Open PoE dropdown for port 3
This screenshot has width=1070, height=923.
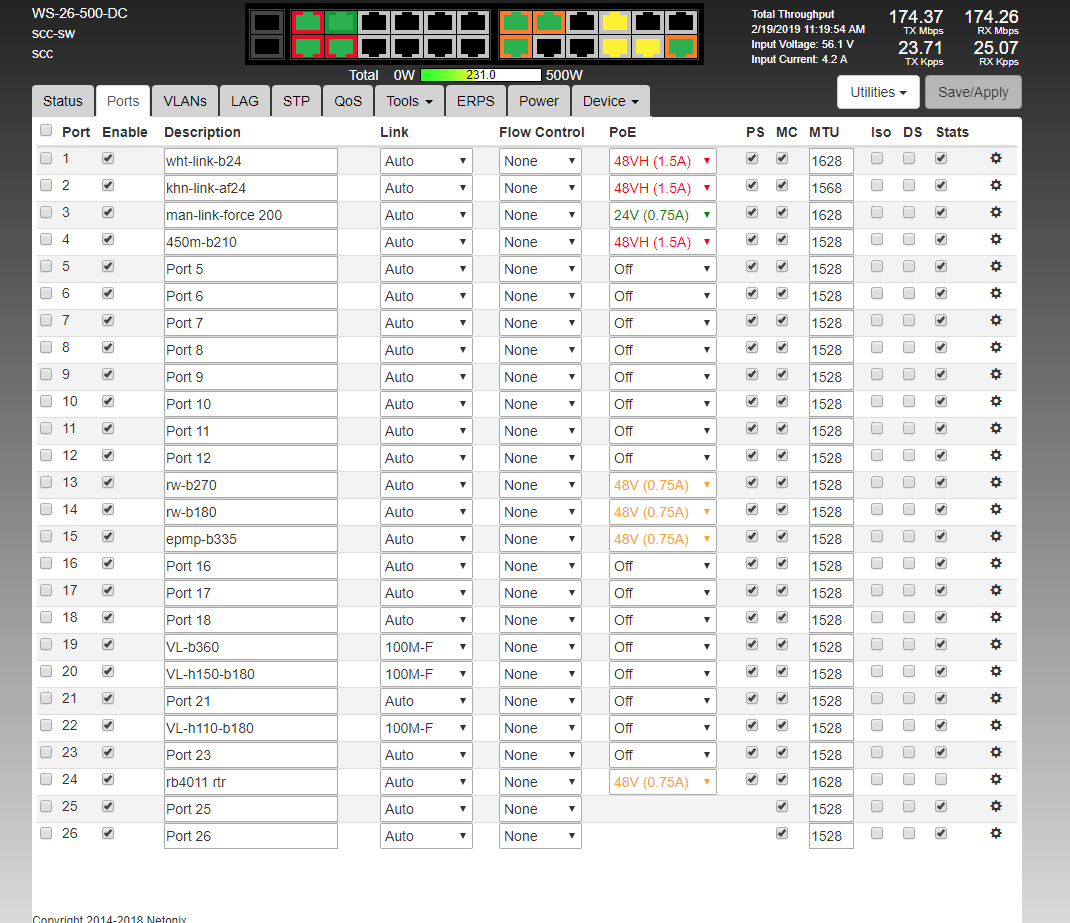tap(662, 215)
